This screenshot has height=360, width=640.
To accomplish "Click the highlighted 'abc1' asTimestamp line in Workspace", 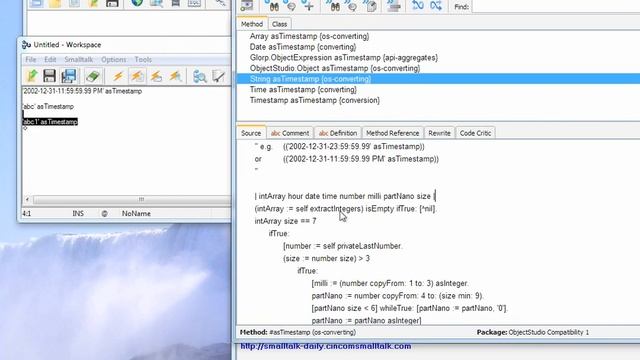I will pyautogui.click(x=50, y=122).
